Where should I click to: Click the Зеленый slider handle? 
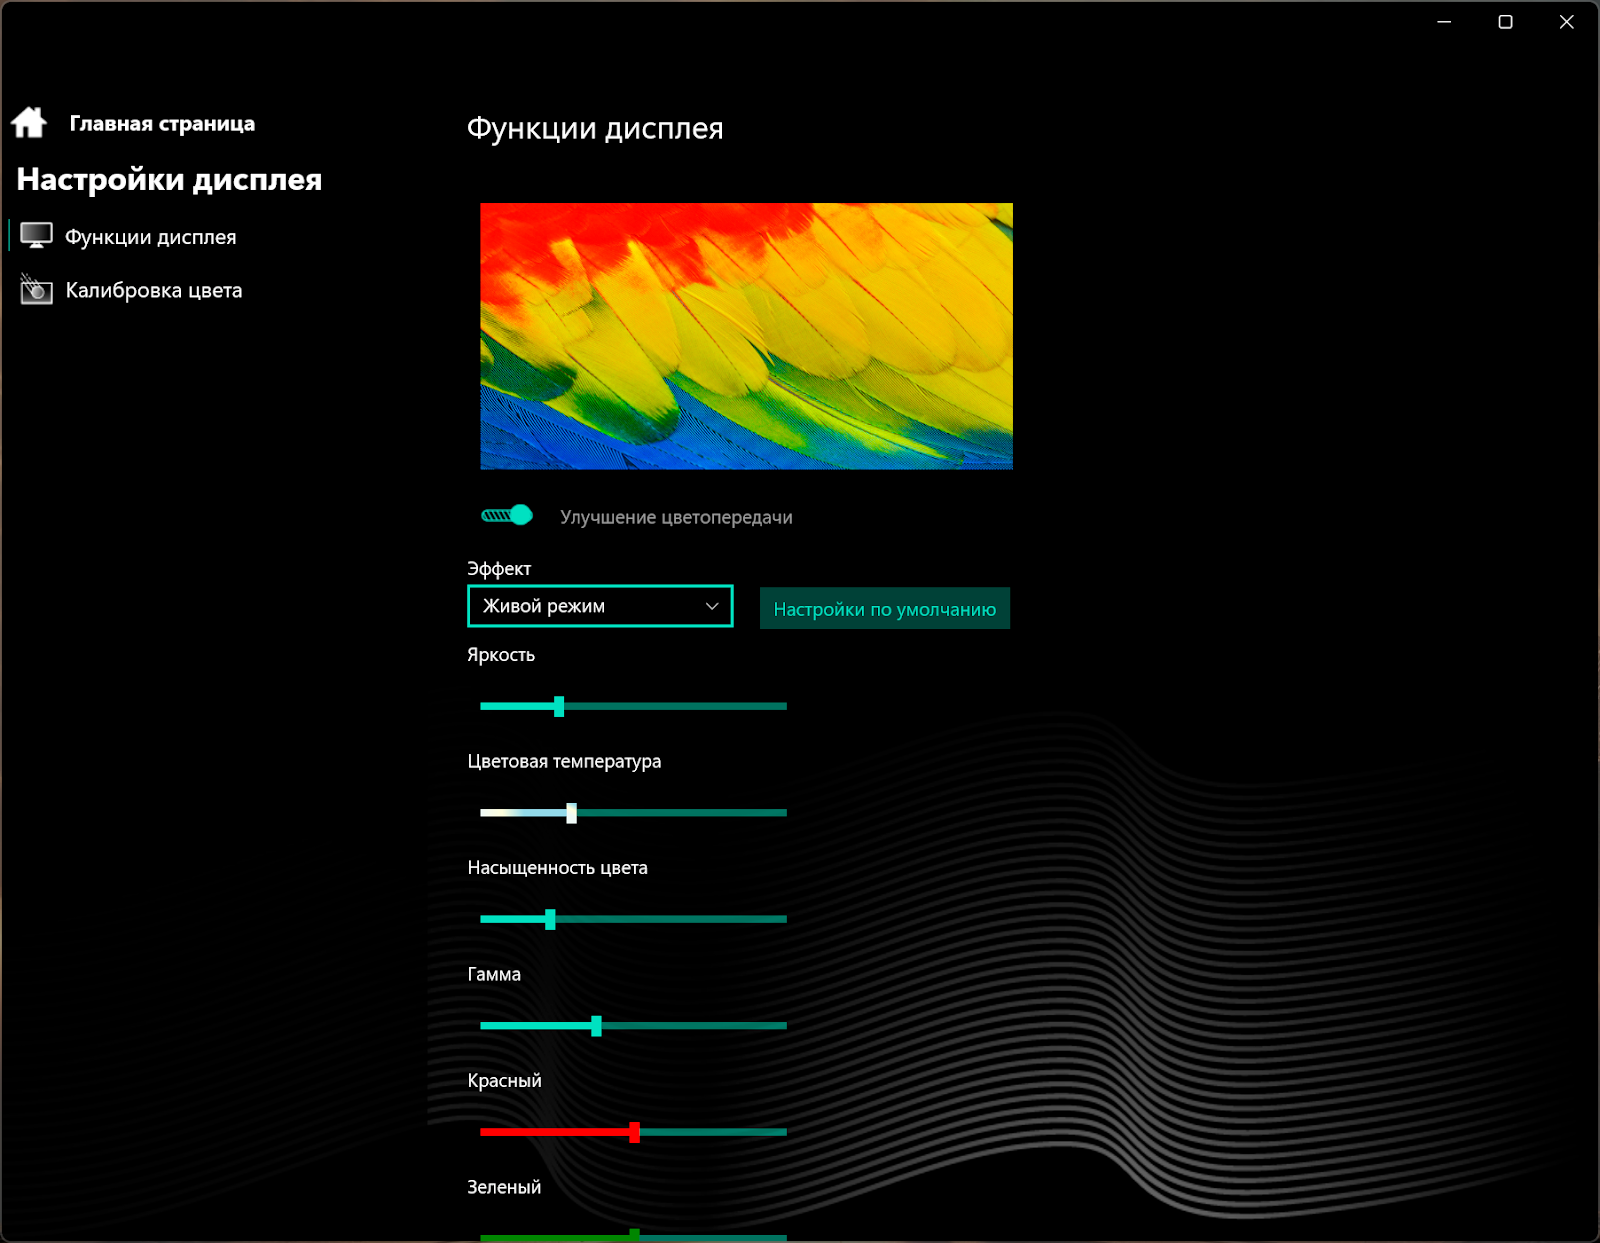point(635,1235)
